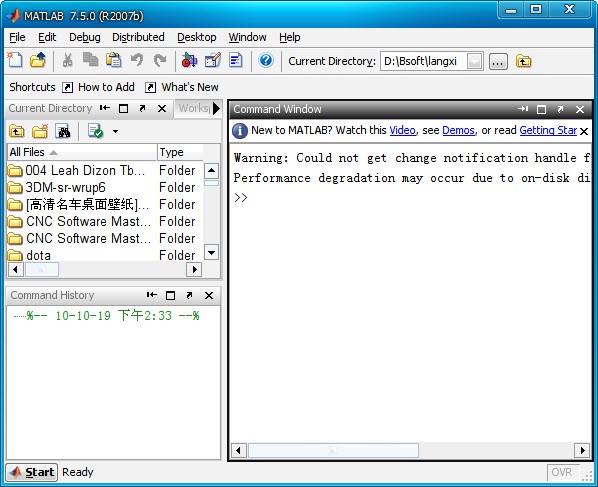The height and width of the screenshot is (487, 598).
Task: Open the Profiler toolbar icon
Action: pos(236,60)
